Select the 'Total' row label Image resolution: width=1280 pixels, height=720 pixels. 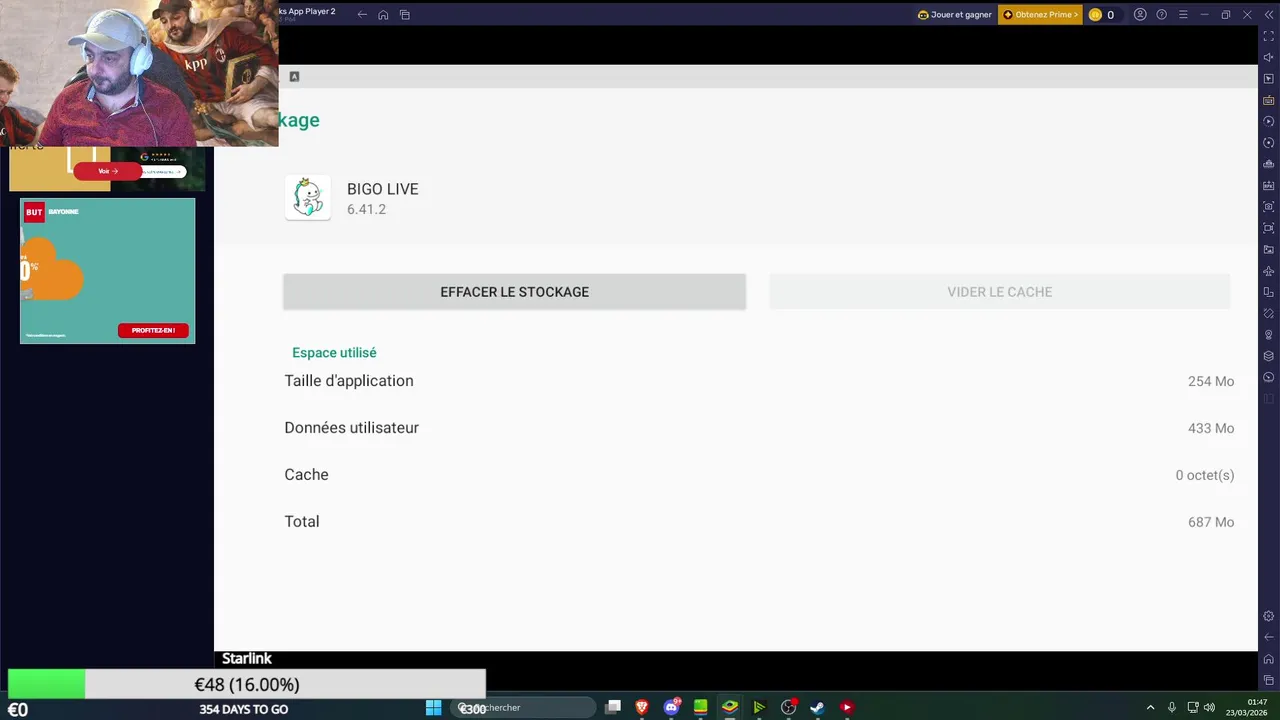pos(302,522)
